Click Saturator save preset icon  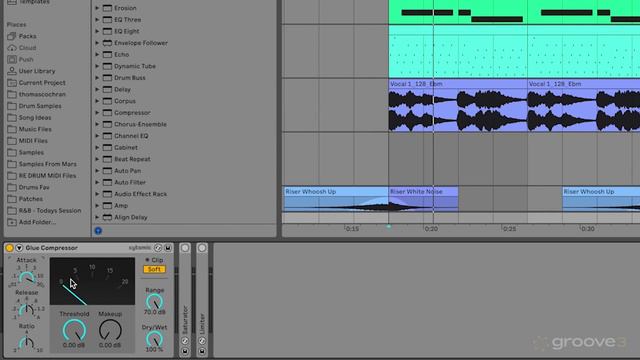point(185,351)
